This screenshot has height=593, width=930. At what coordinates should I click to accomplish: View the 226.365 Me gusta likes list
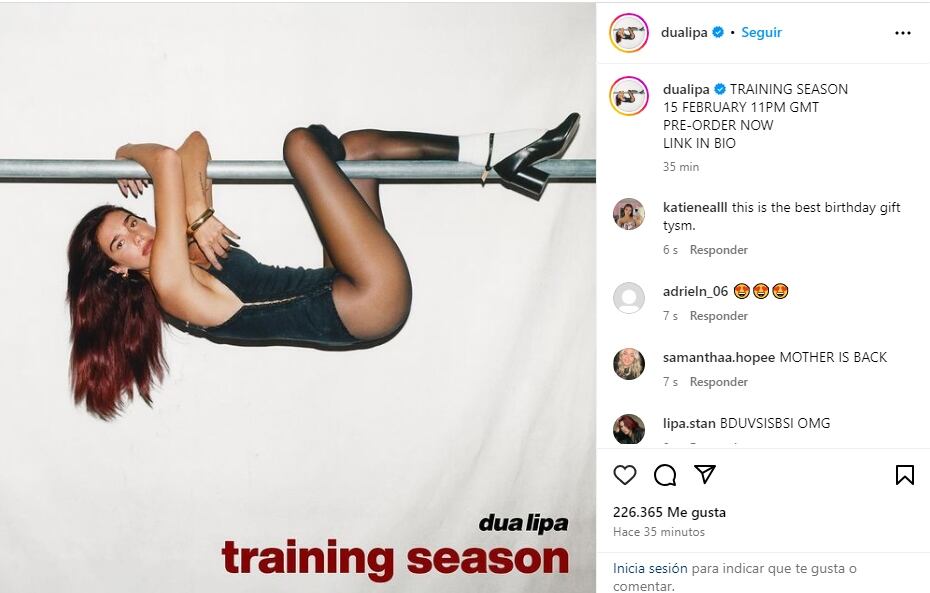(669, 512)
